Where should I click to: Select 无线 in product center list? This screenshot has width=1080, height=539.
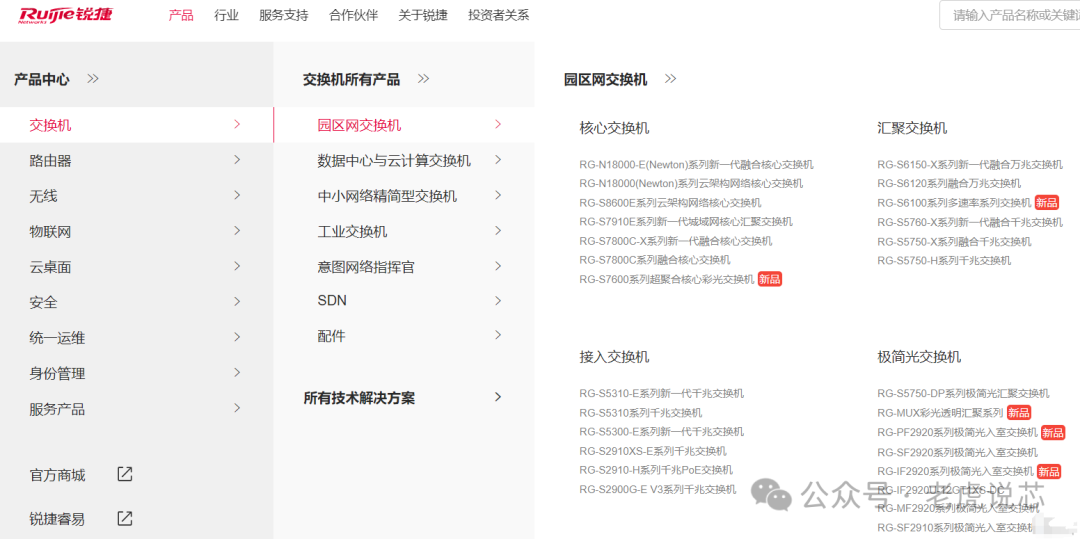[x=43, y=196]
